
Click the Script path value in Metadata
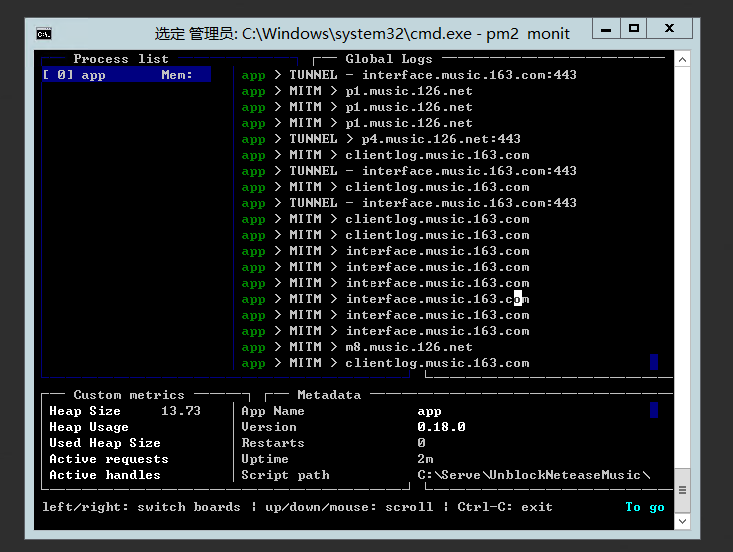click(x=534, y=475)
